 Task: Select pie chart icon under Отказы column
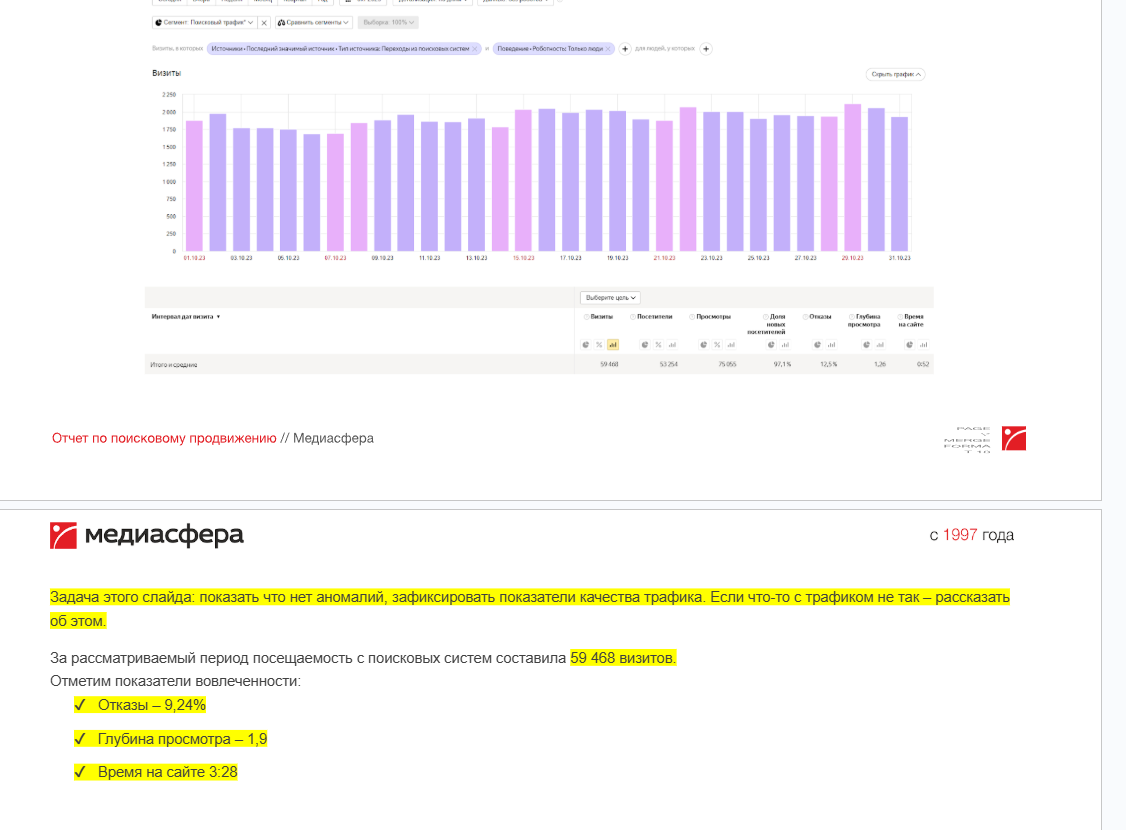coord(817,345)
